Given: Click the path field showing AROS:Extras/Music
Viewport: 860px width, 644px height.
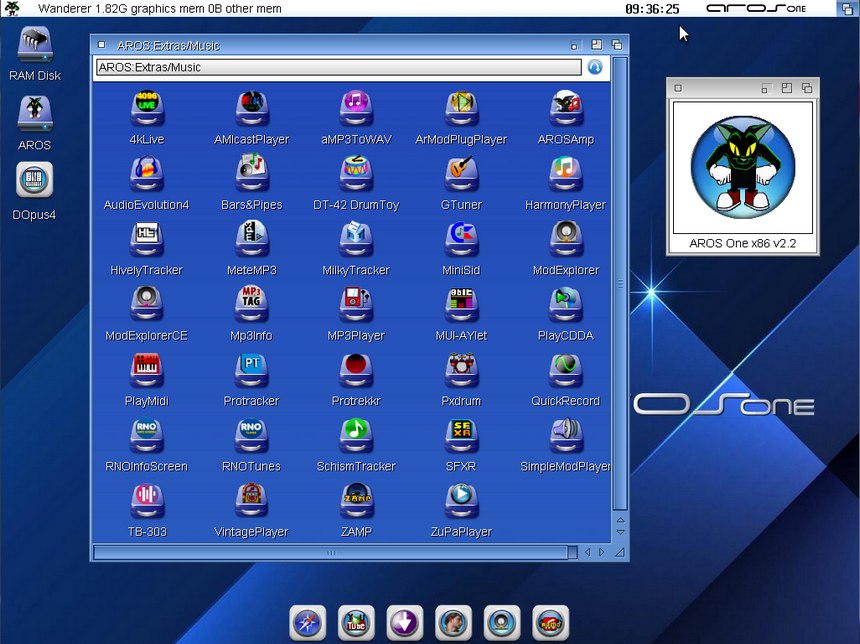Looking at the screenshot, I should point(338,67).
